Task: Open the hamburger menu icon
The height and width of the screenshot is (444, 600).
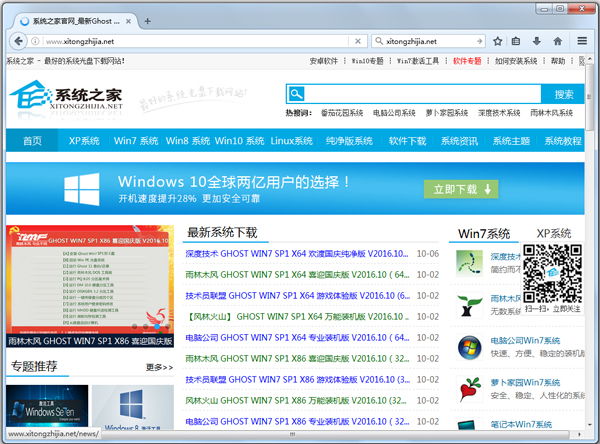Action: tap(582, 42)
